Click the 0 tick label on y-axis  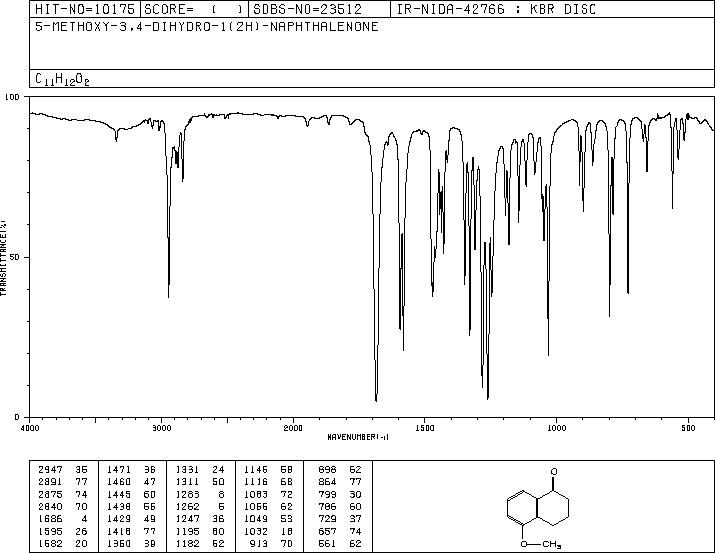17,417
